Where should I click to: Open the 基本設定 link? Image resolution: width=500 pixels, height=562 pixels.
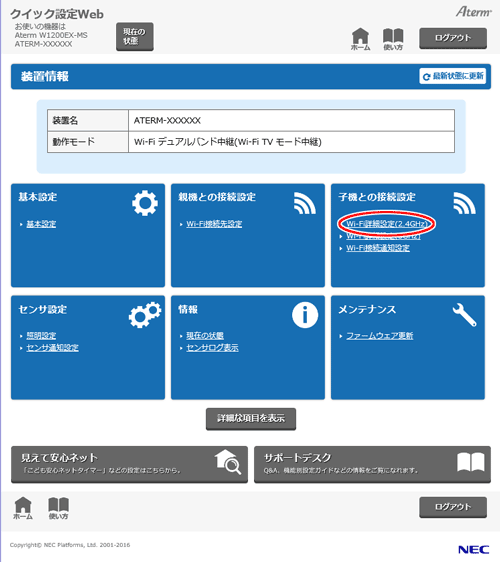(41, 224)
